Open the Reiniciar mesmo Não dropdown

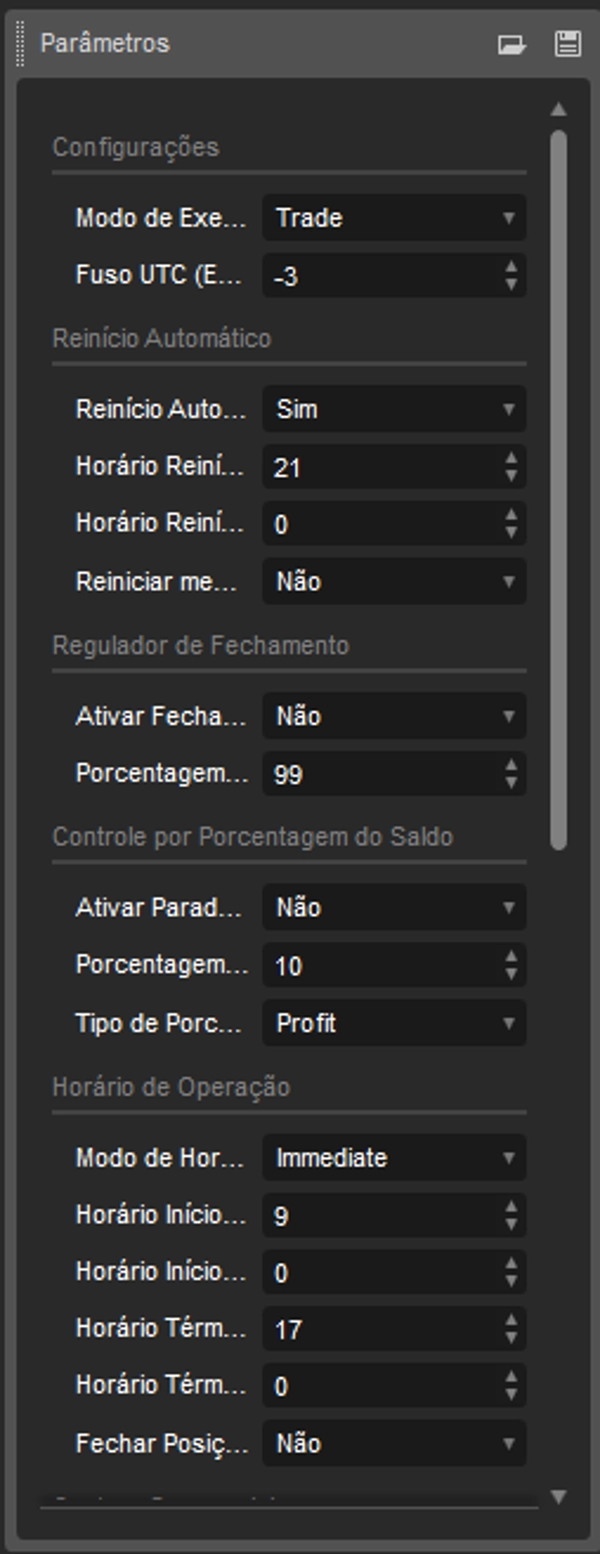point(394,581)
